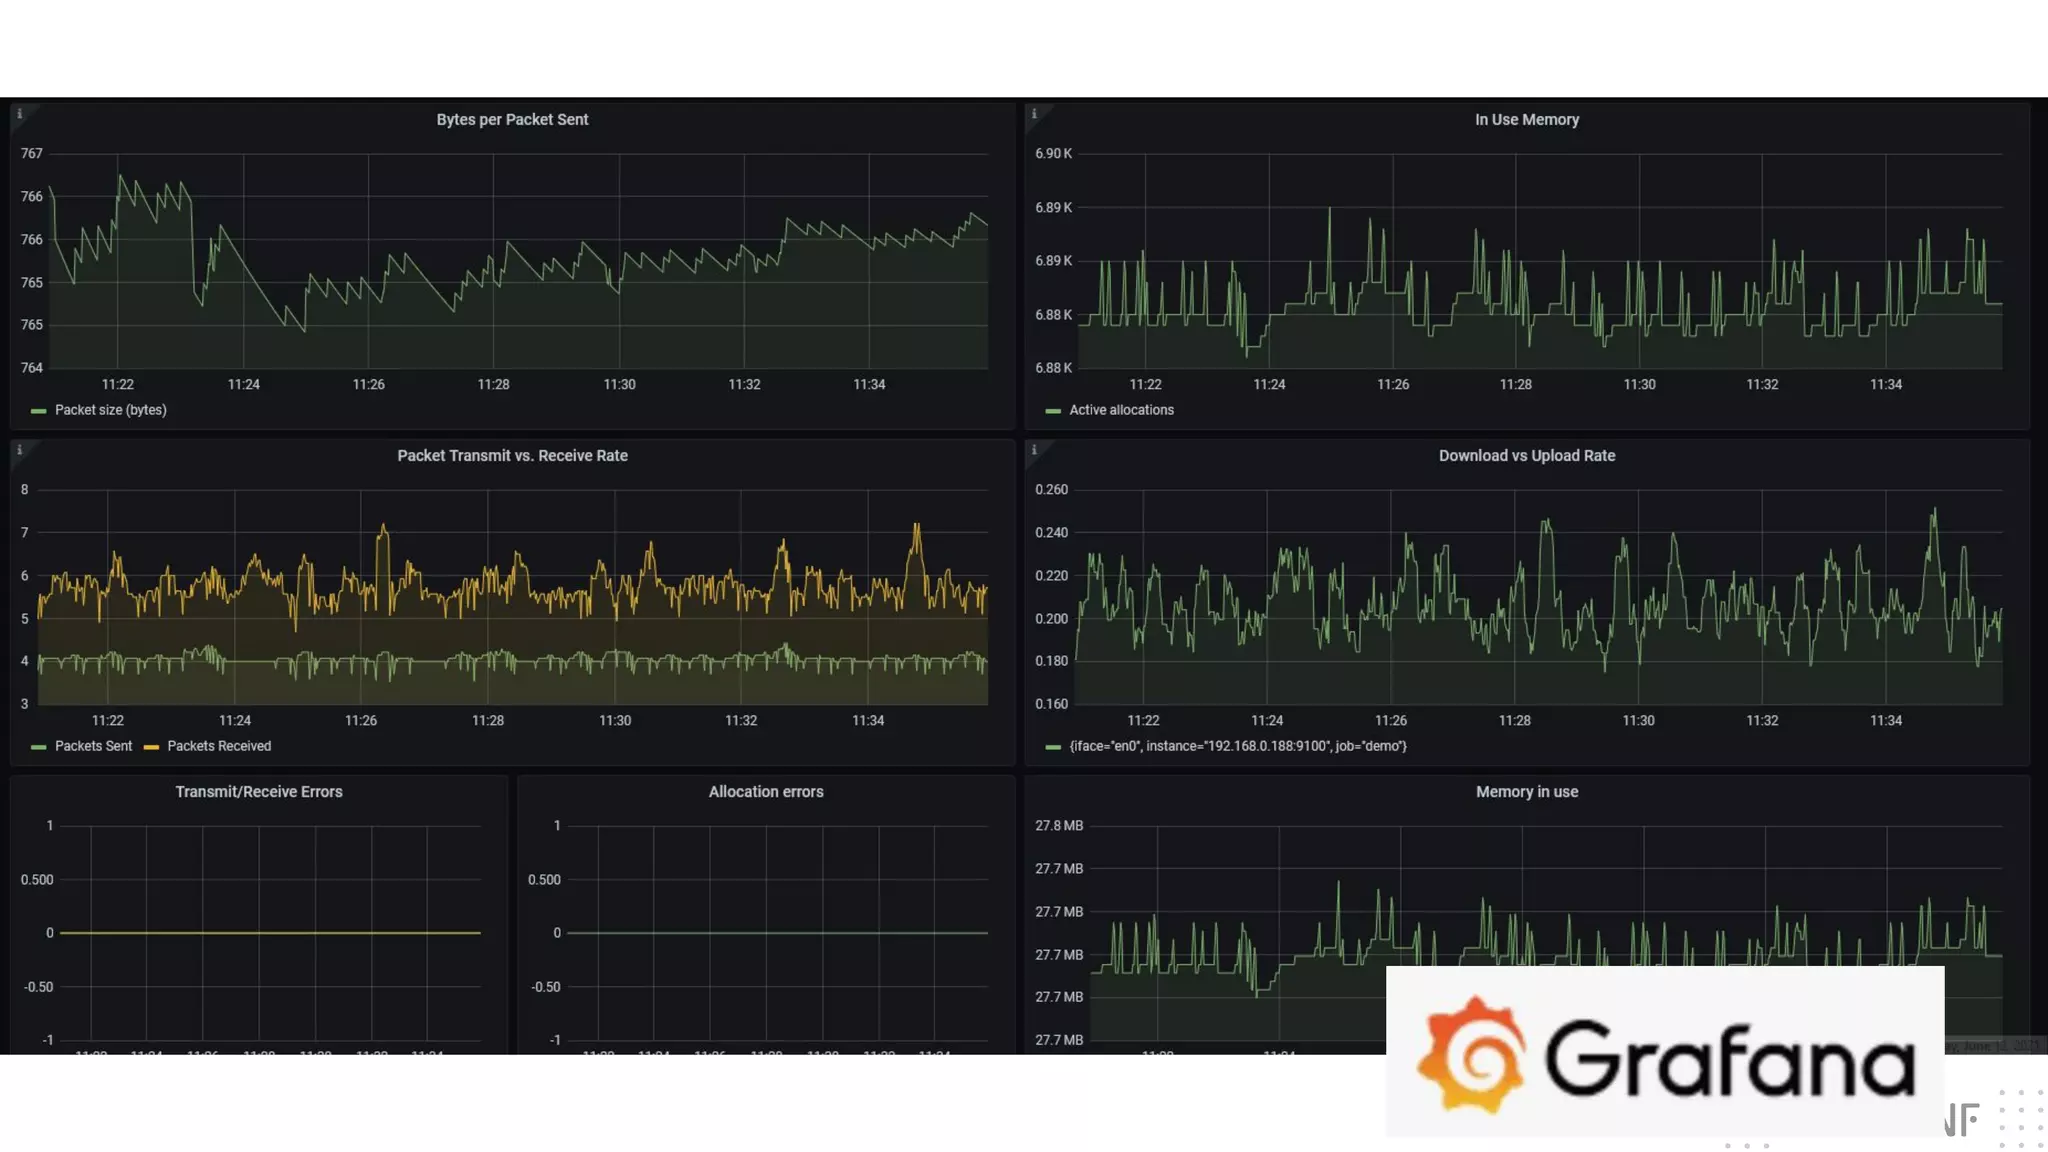Click info icon on In Use Memory panel
Image resolution: width=2048 pixels, height=1152 pixels.
coord(1034,114)
